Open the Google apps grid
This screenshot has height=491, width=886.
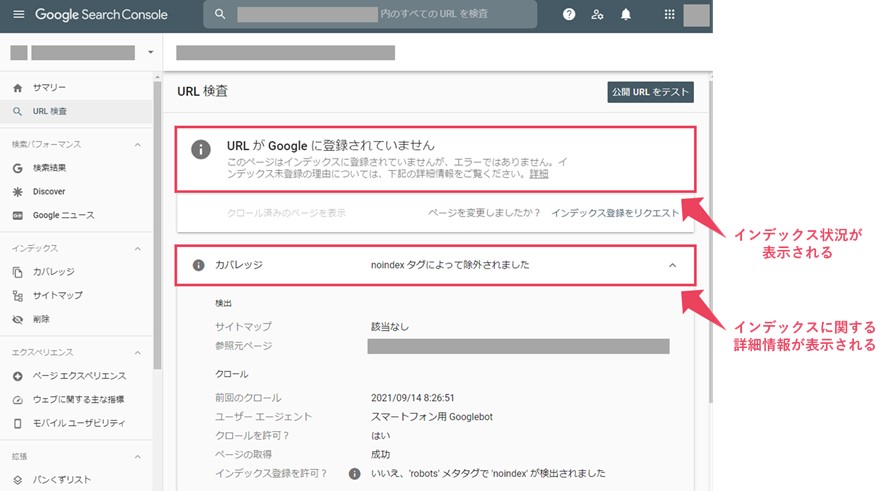669,15
